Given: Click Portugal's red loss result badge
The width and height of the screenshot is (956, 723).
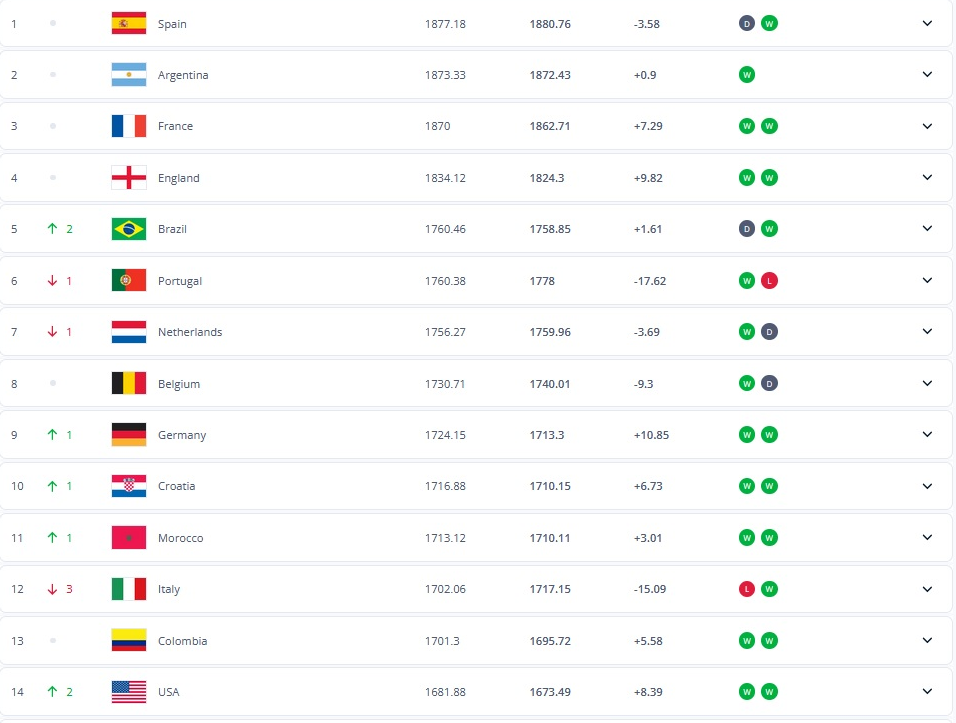Looking at the screenshot, I should coord(769,281).
